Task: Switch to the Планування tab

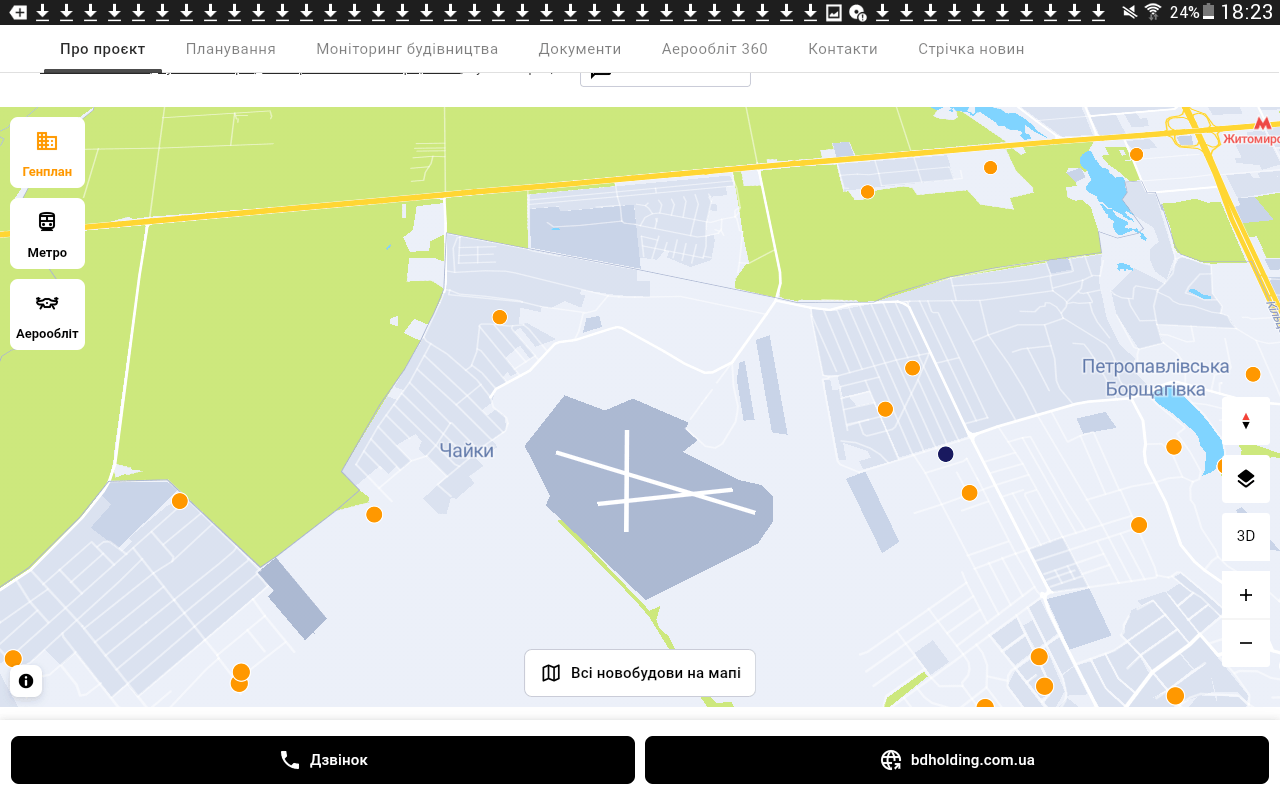Action: click(x=230, y=49)
